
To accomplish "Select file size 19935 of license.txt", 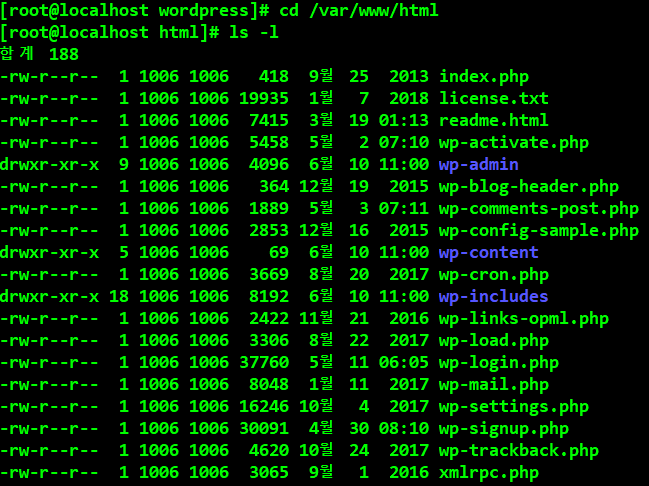I will coord(264,99).
